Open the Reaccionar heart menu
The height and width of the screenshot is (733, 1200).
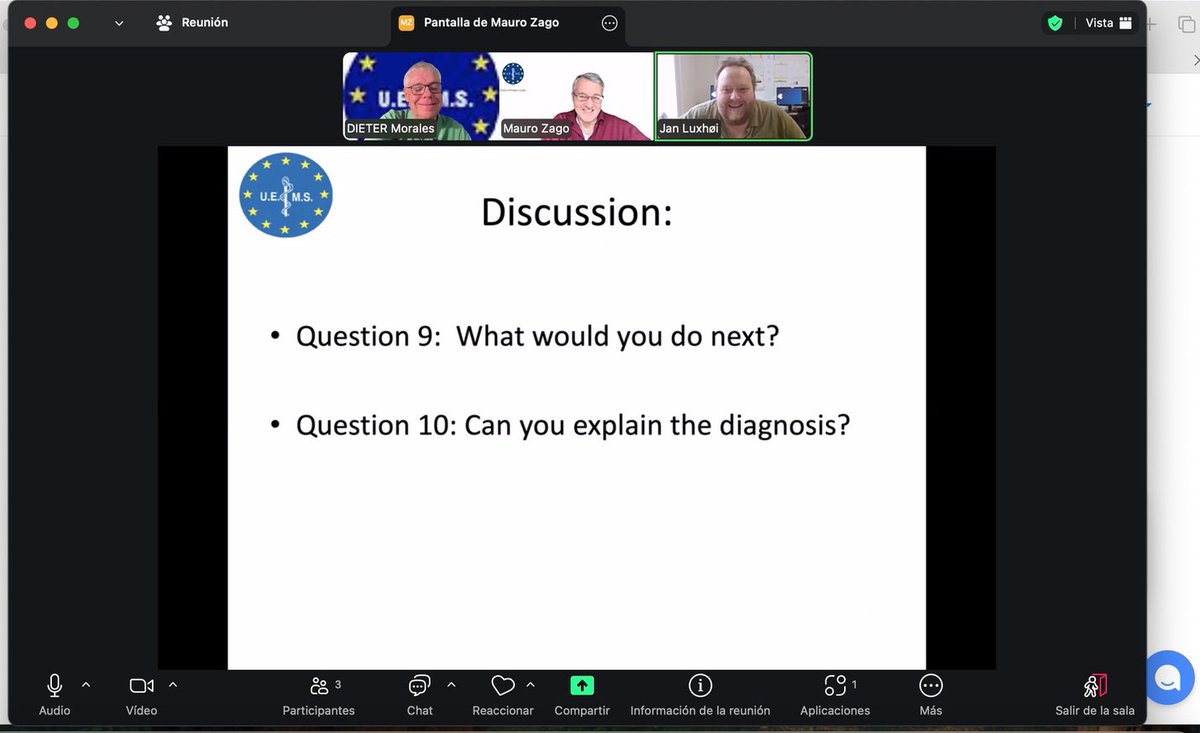point(503,686)
